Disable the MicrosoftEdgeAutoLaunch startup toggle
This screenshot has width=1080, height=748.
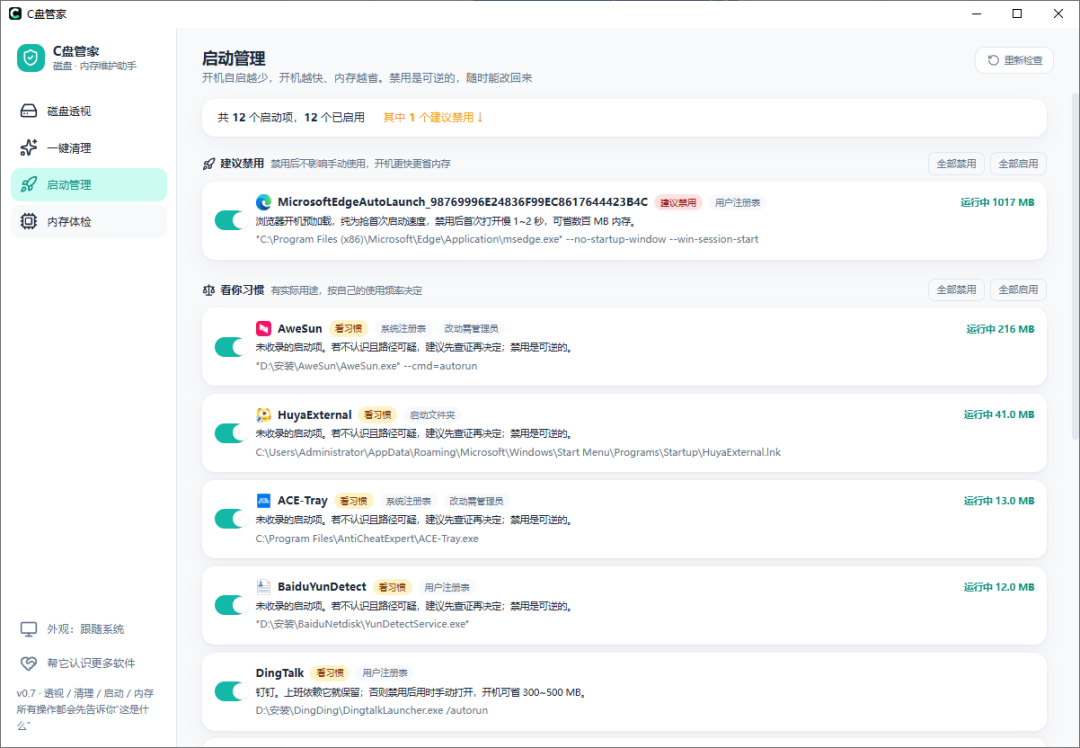231,220
